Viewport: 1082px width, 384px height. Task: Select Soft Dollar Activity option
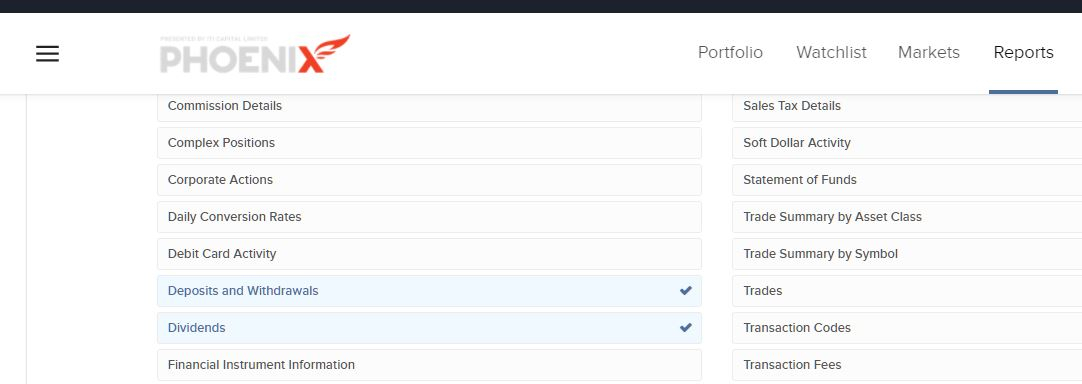(x=907, y=143)
